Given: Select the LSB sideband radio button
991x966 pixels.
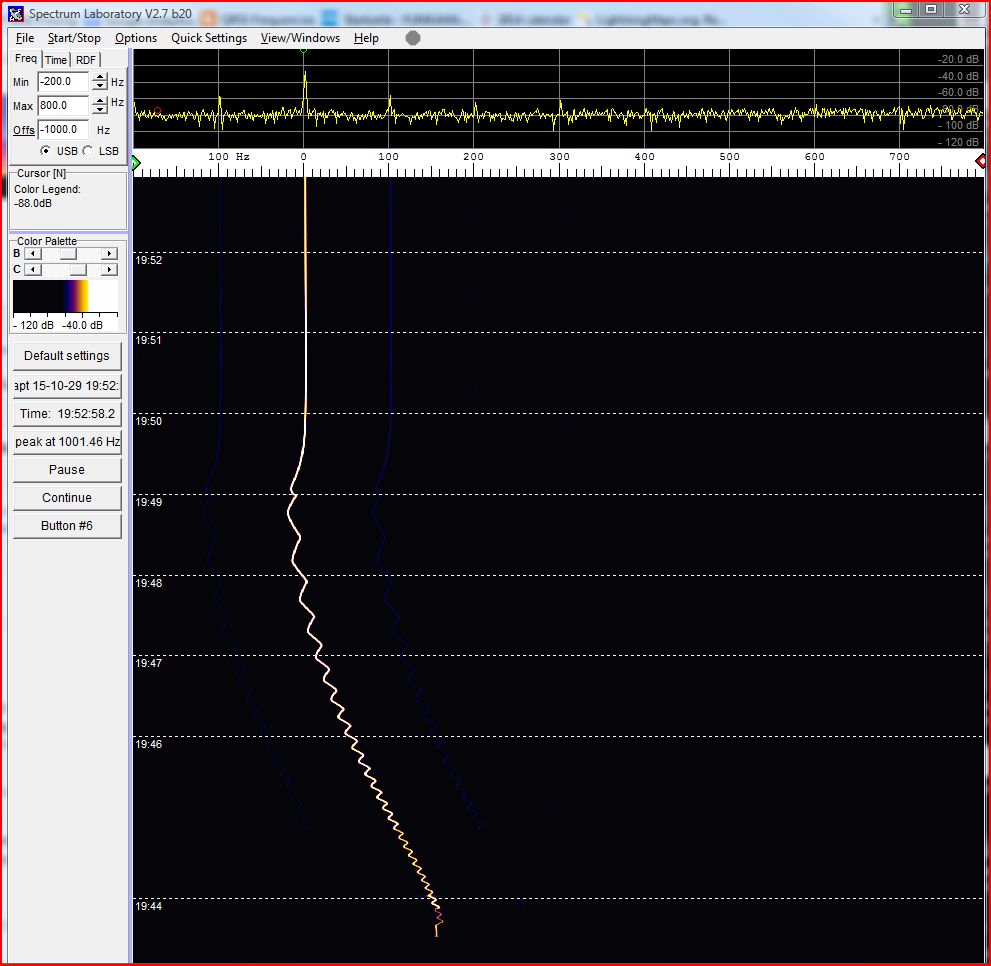Looking at the screenshot, I should pos(87,151).
